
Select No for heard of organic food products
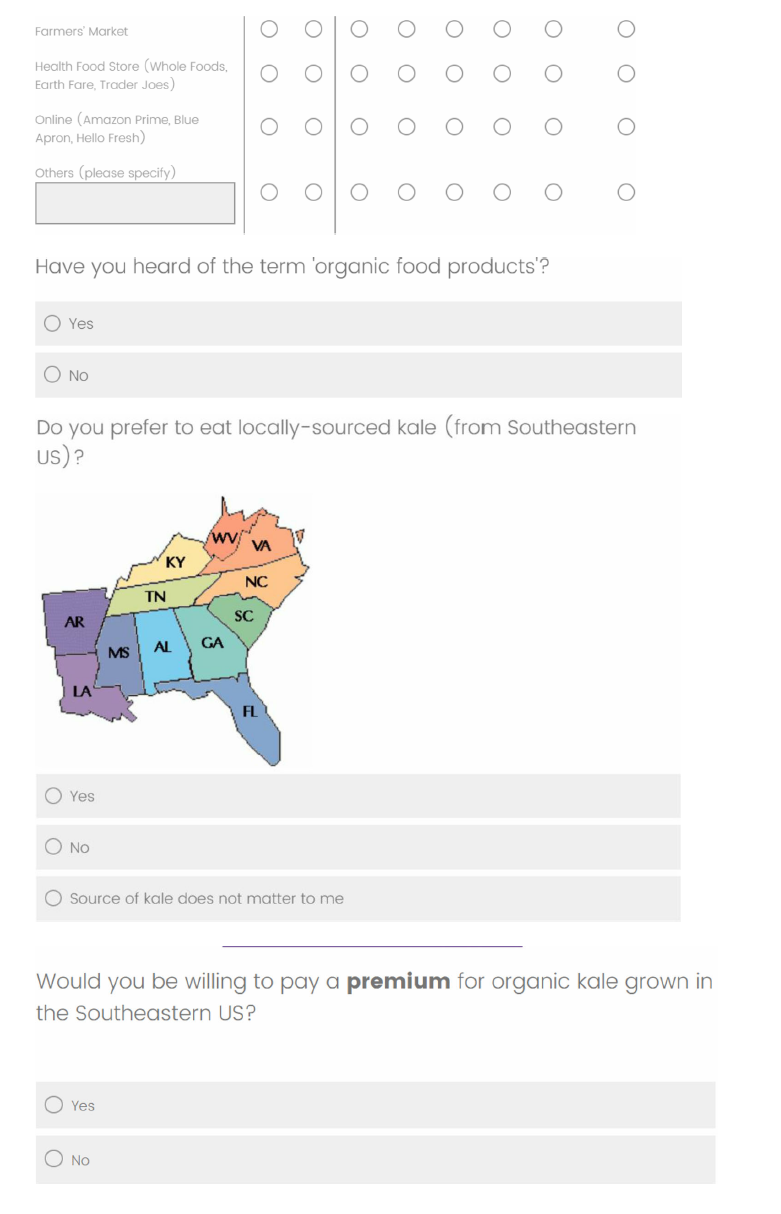(53, 375)
